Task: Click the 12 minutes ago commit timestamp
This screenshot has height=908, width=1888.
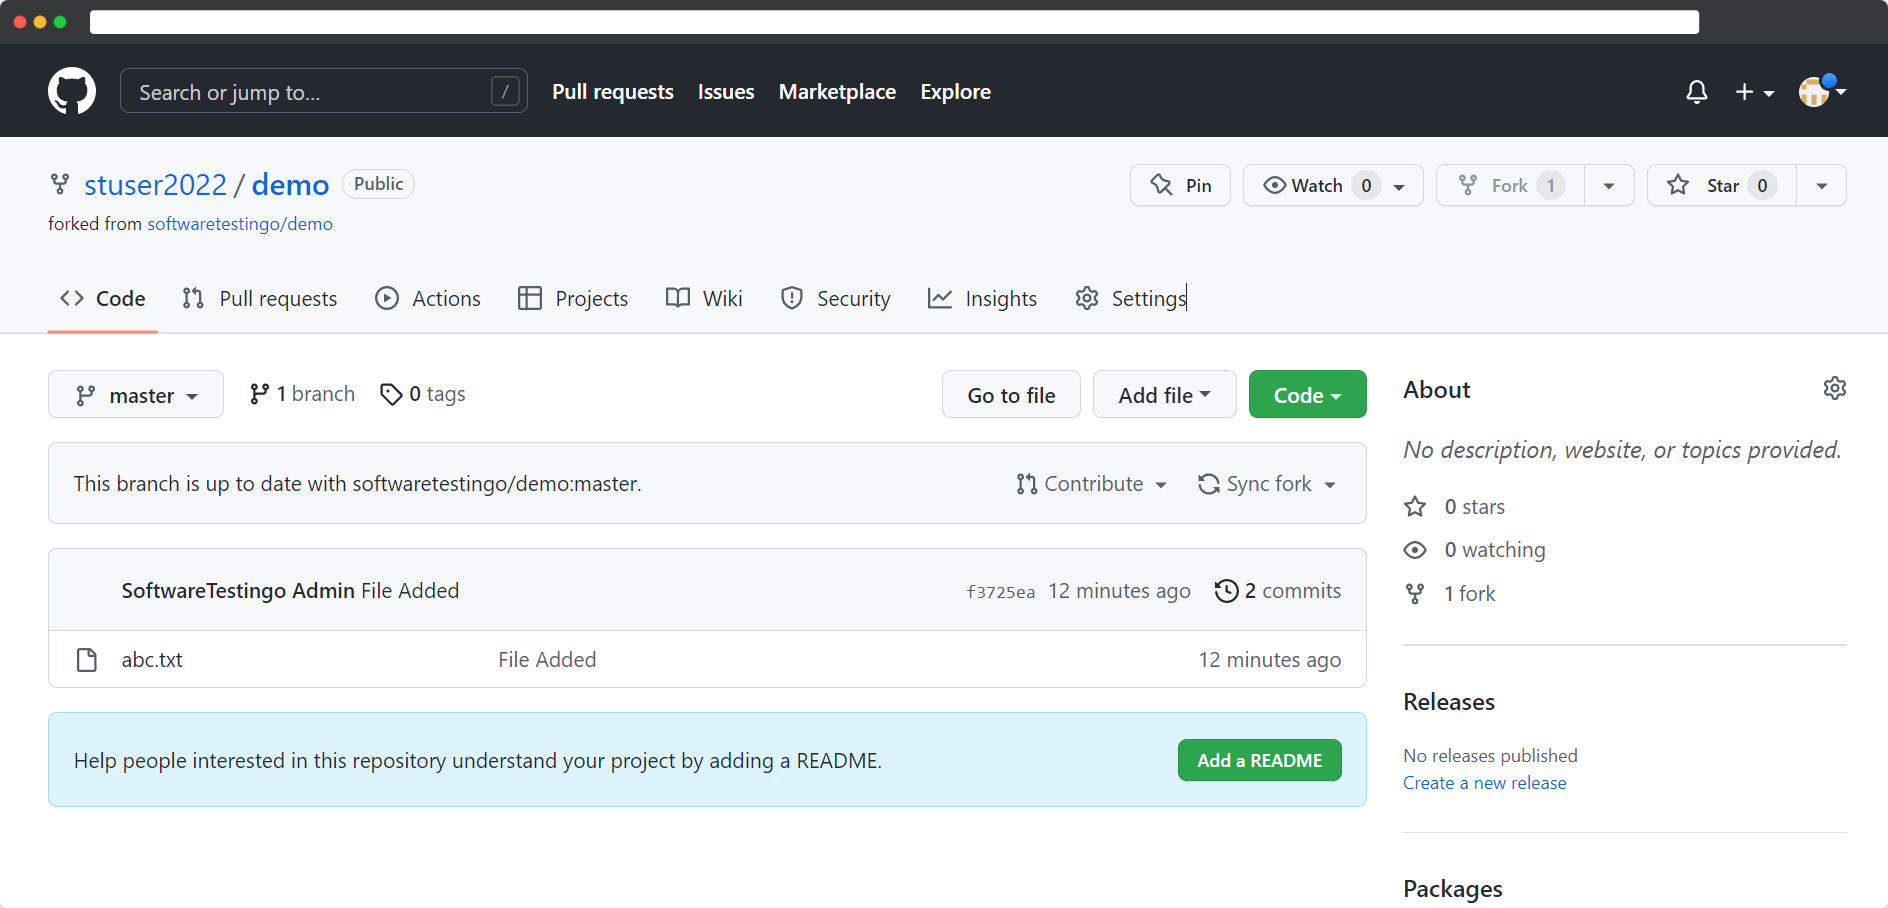Action: pyautogui.click(x=1119, y=591)
